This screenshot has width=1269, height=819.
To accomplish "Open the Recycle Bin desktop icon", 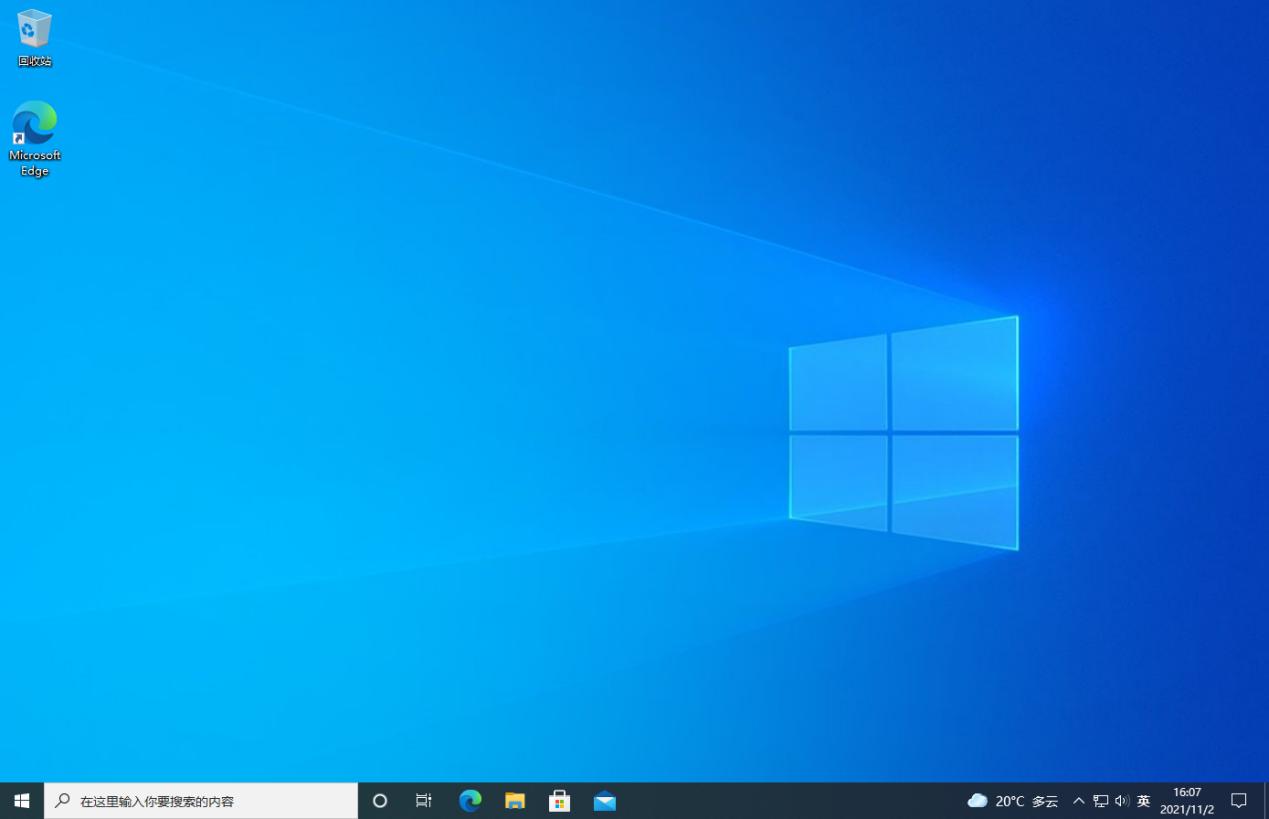I will [x=33, y=35].
